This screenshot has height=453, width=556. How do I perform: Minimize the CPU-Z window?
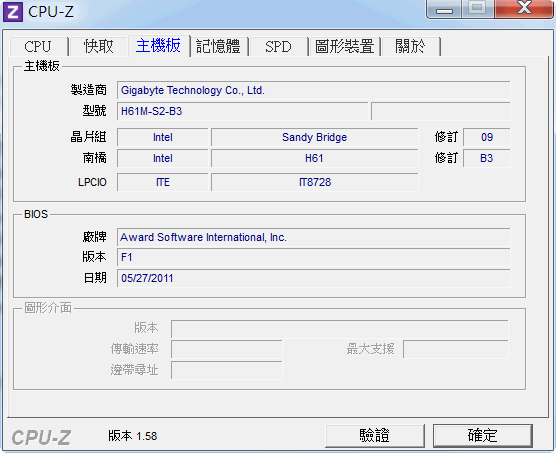pos(444,9)
